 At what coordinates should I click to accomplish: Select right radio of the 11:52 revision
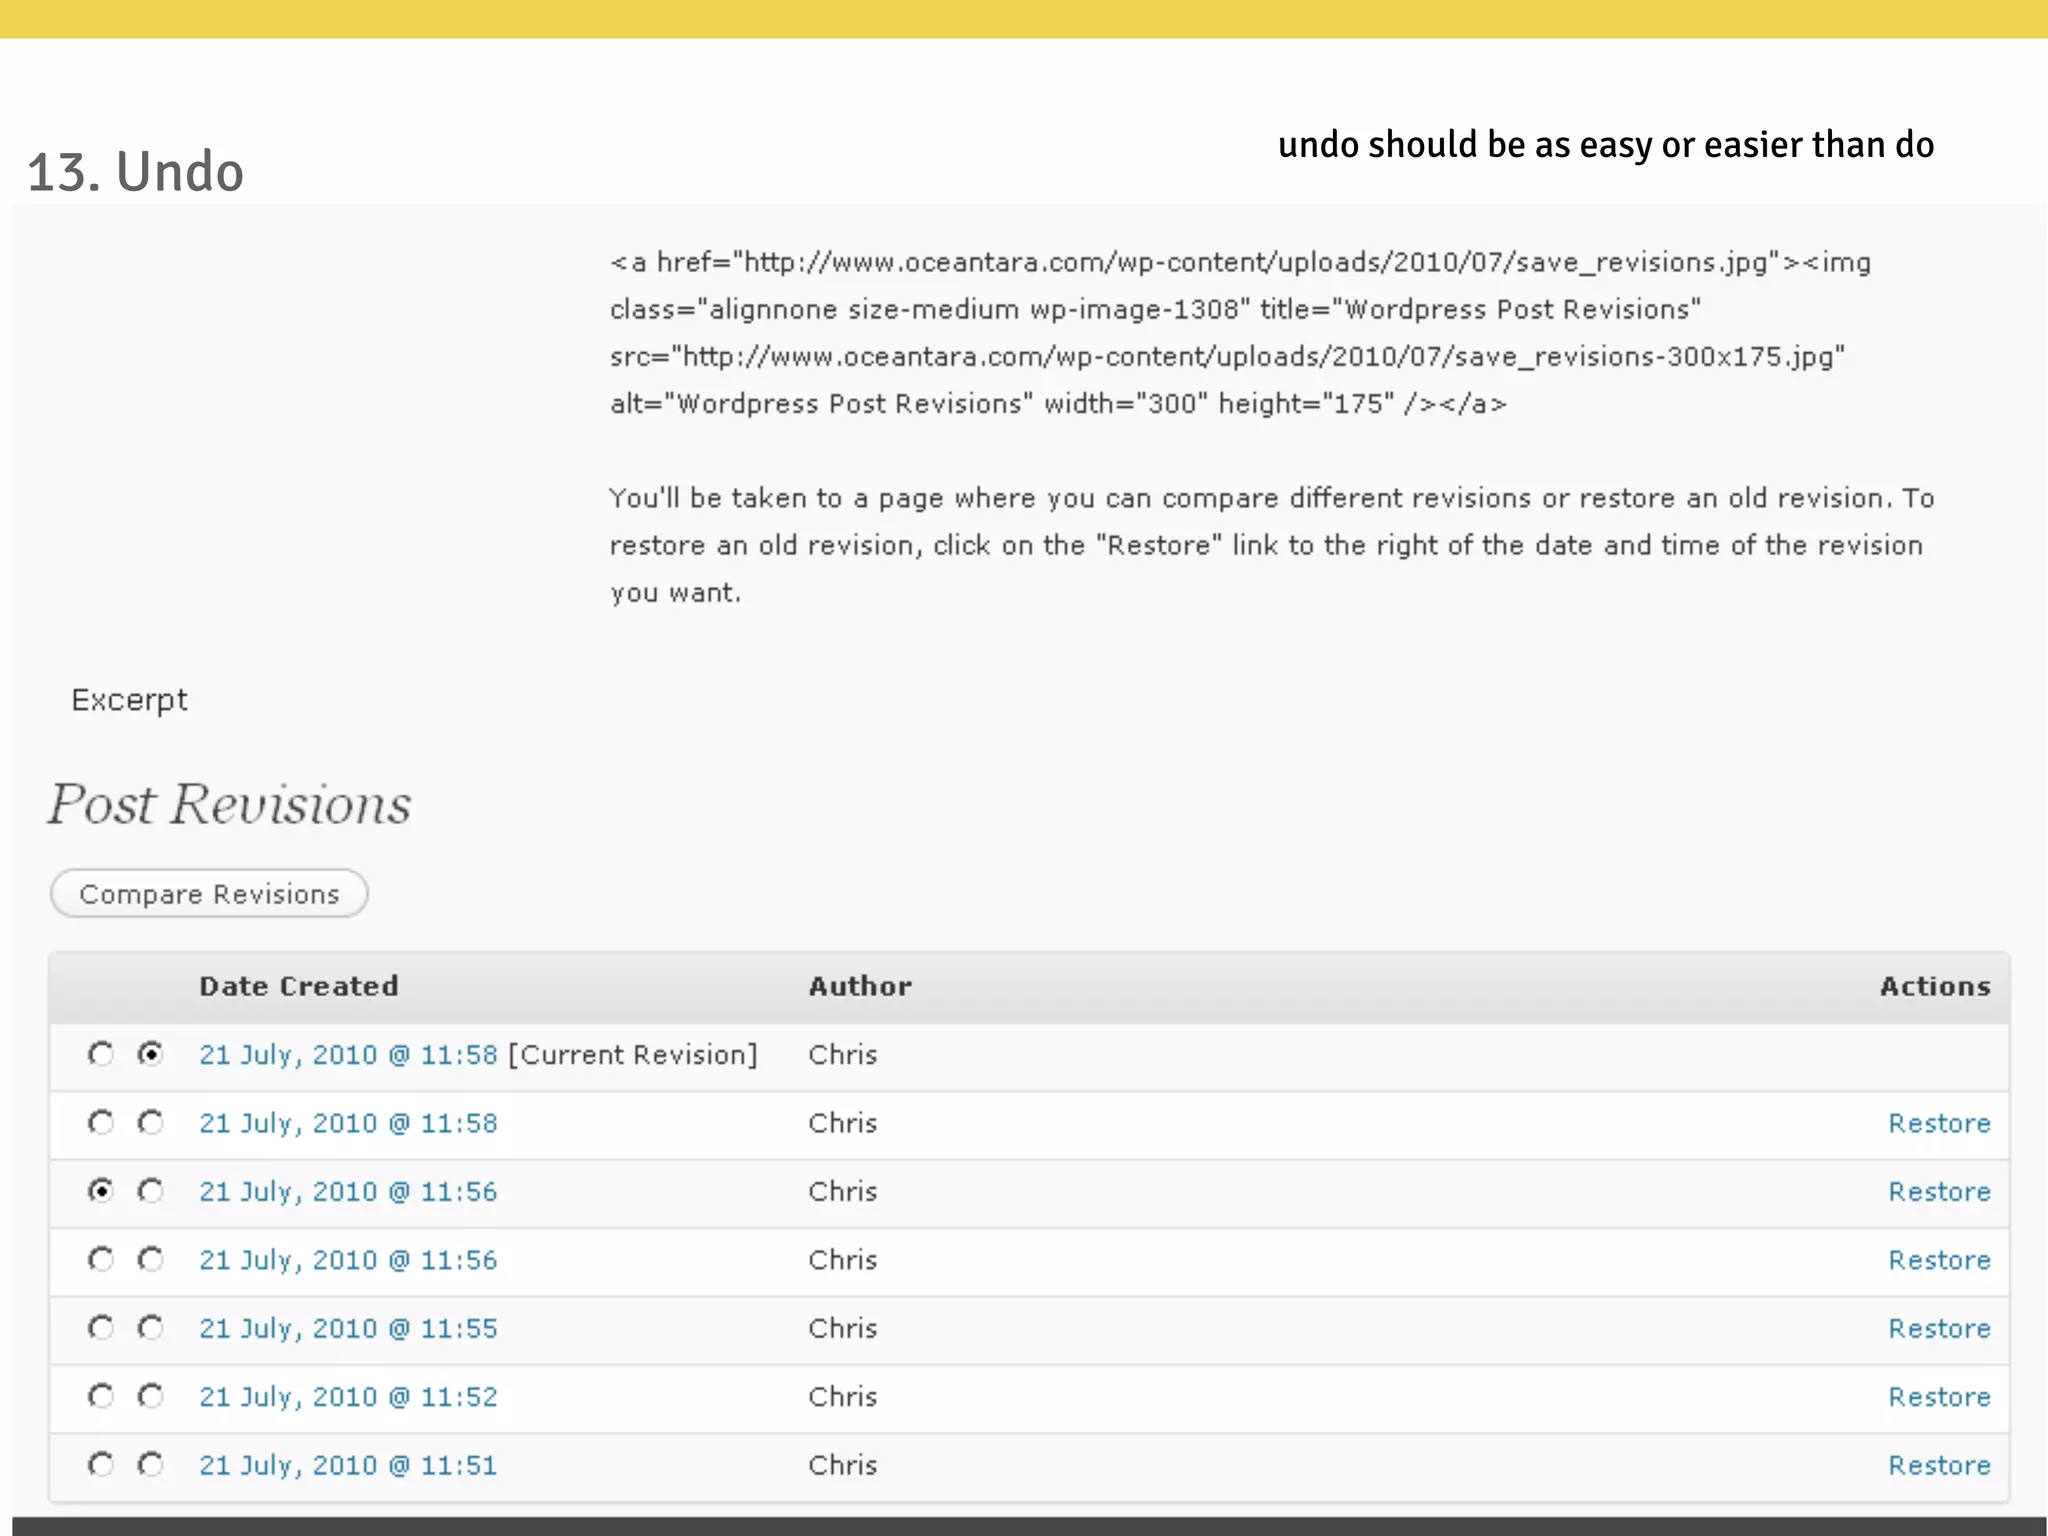click(151, 1396)
